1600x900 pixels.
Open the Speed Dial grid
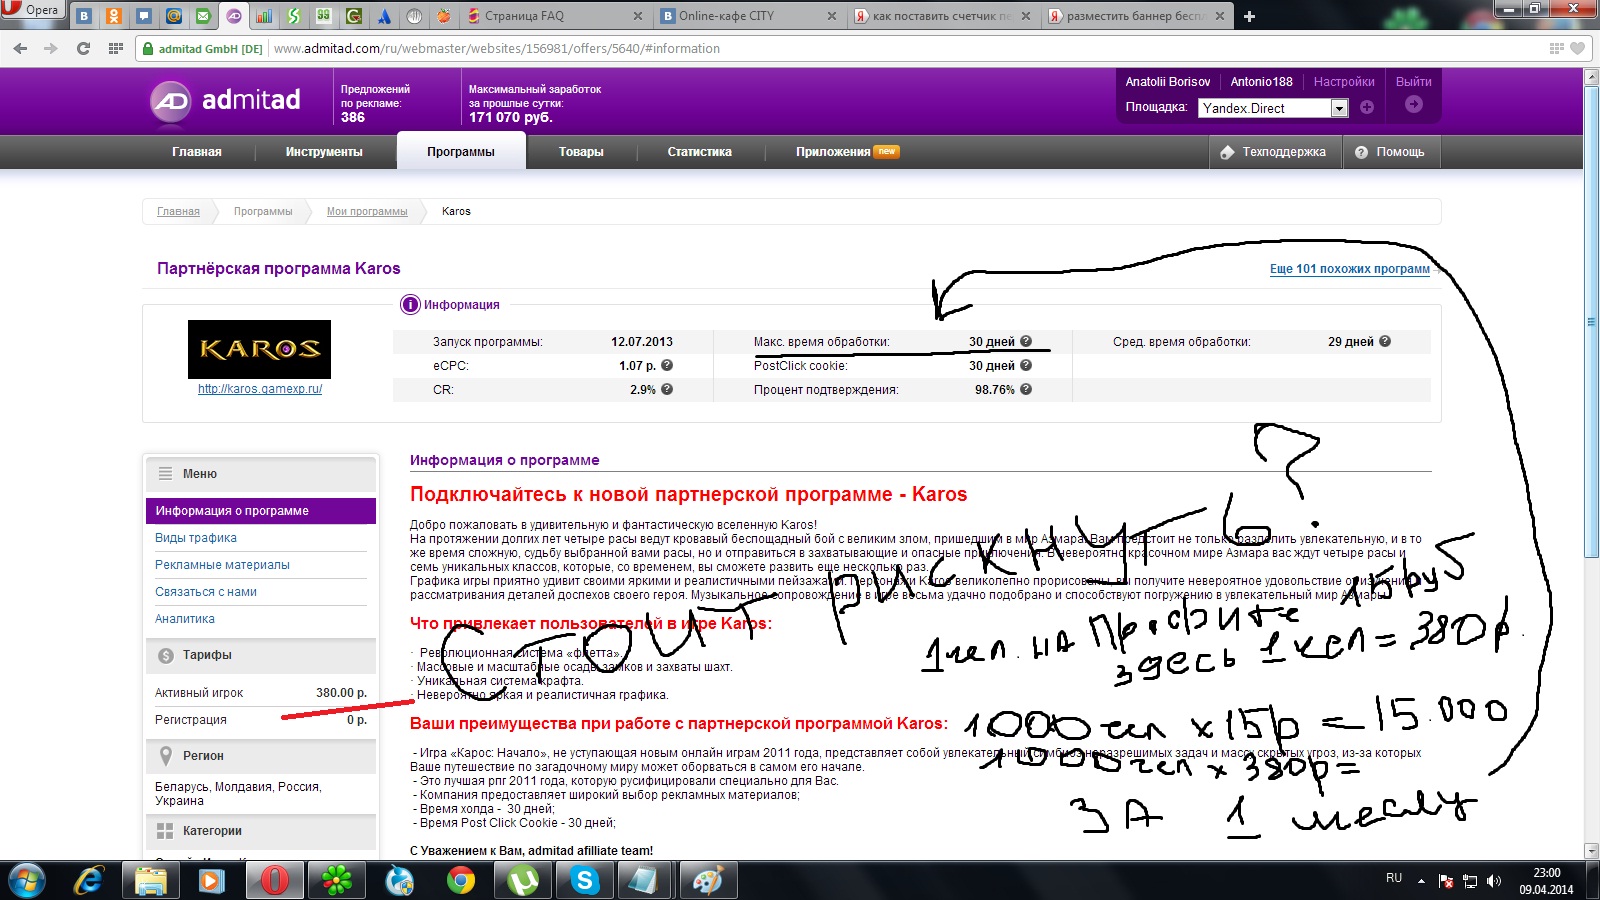pos(115,48)
